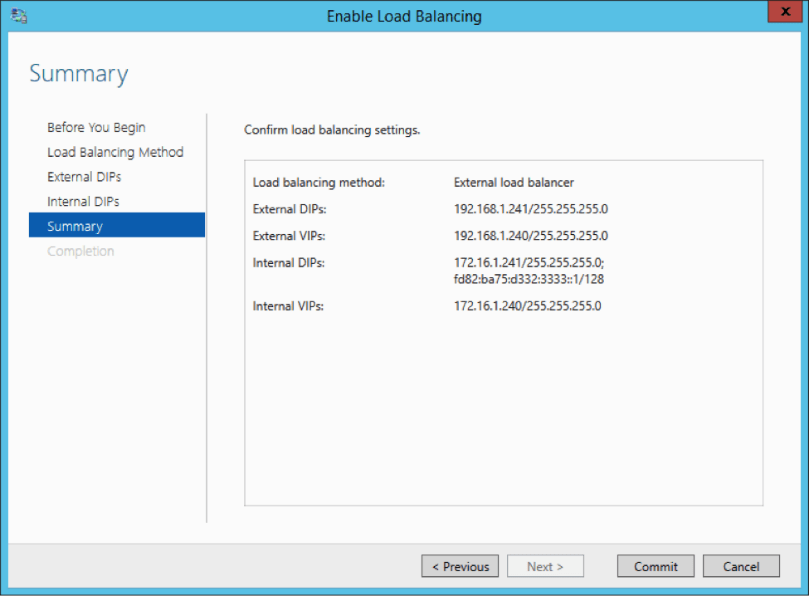Select the External VIPs address 192.168.1.240
Image resolution: width=809 pixels, height=596 pixels.
coord(530,236)
